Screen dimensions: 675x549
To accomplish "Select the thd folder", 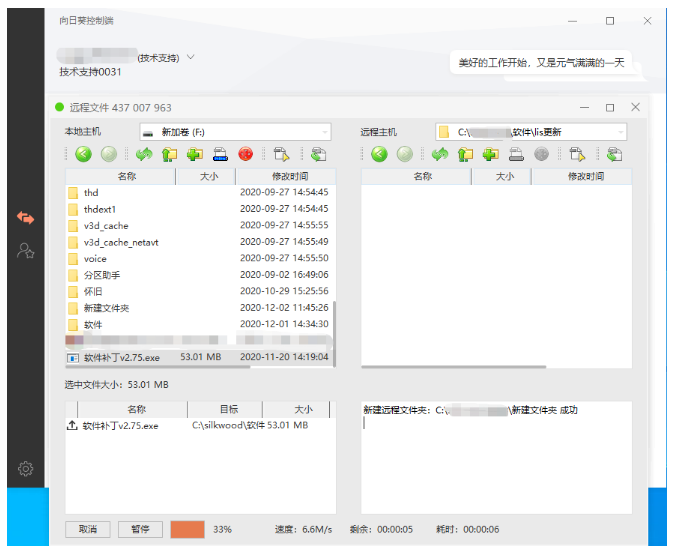I will pyautogui.click(x=200, y=192).
